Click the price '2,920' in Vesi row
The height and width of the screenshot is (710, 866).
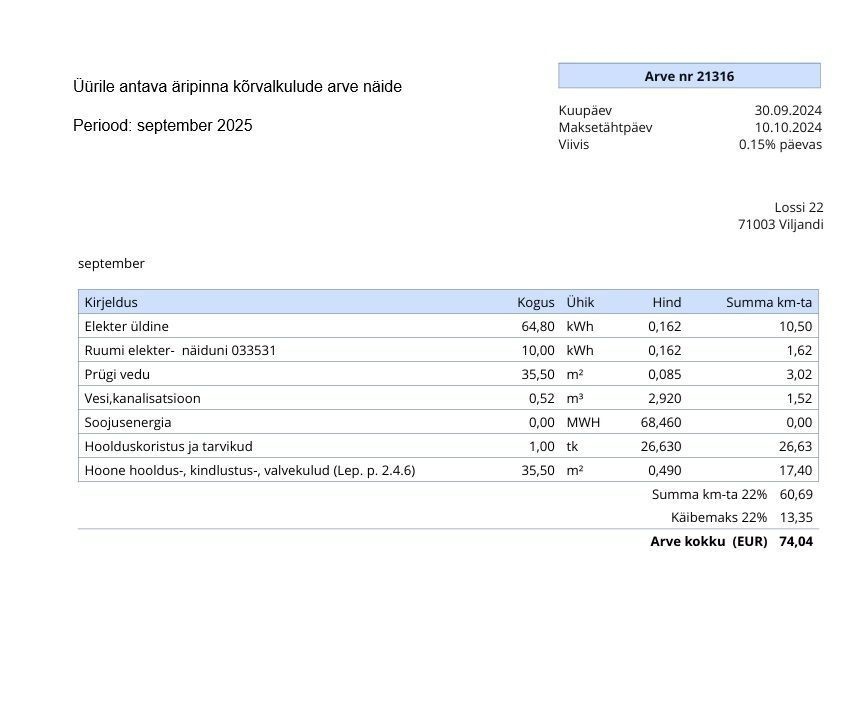664,399
